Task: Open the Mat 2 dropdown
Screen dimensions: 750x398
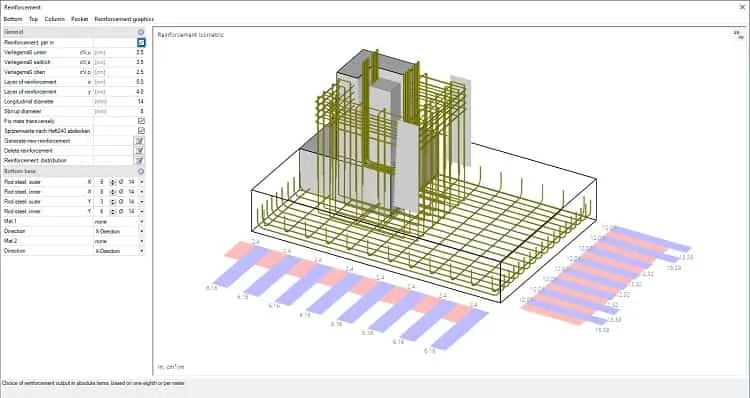Action: (x=142, y=241)
